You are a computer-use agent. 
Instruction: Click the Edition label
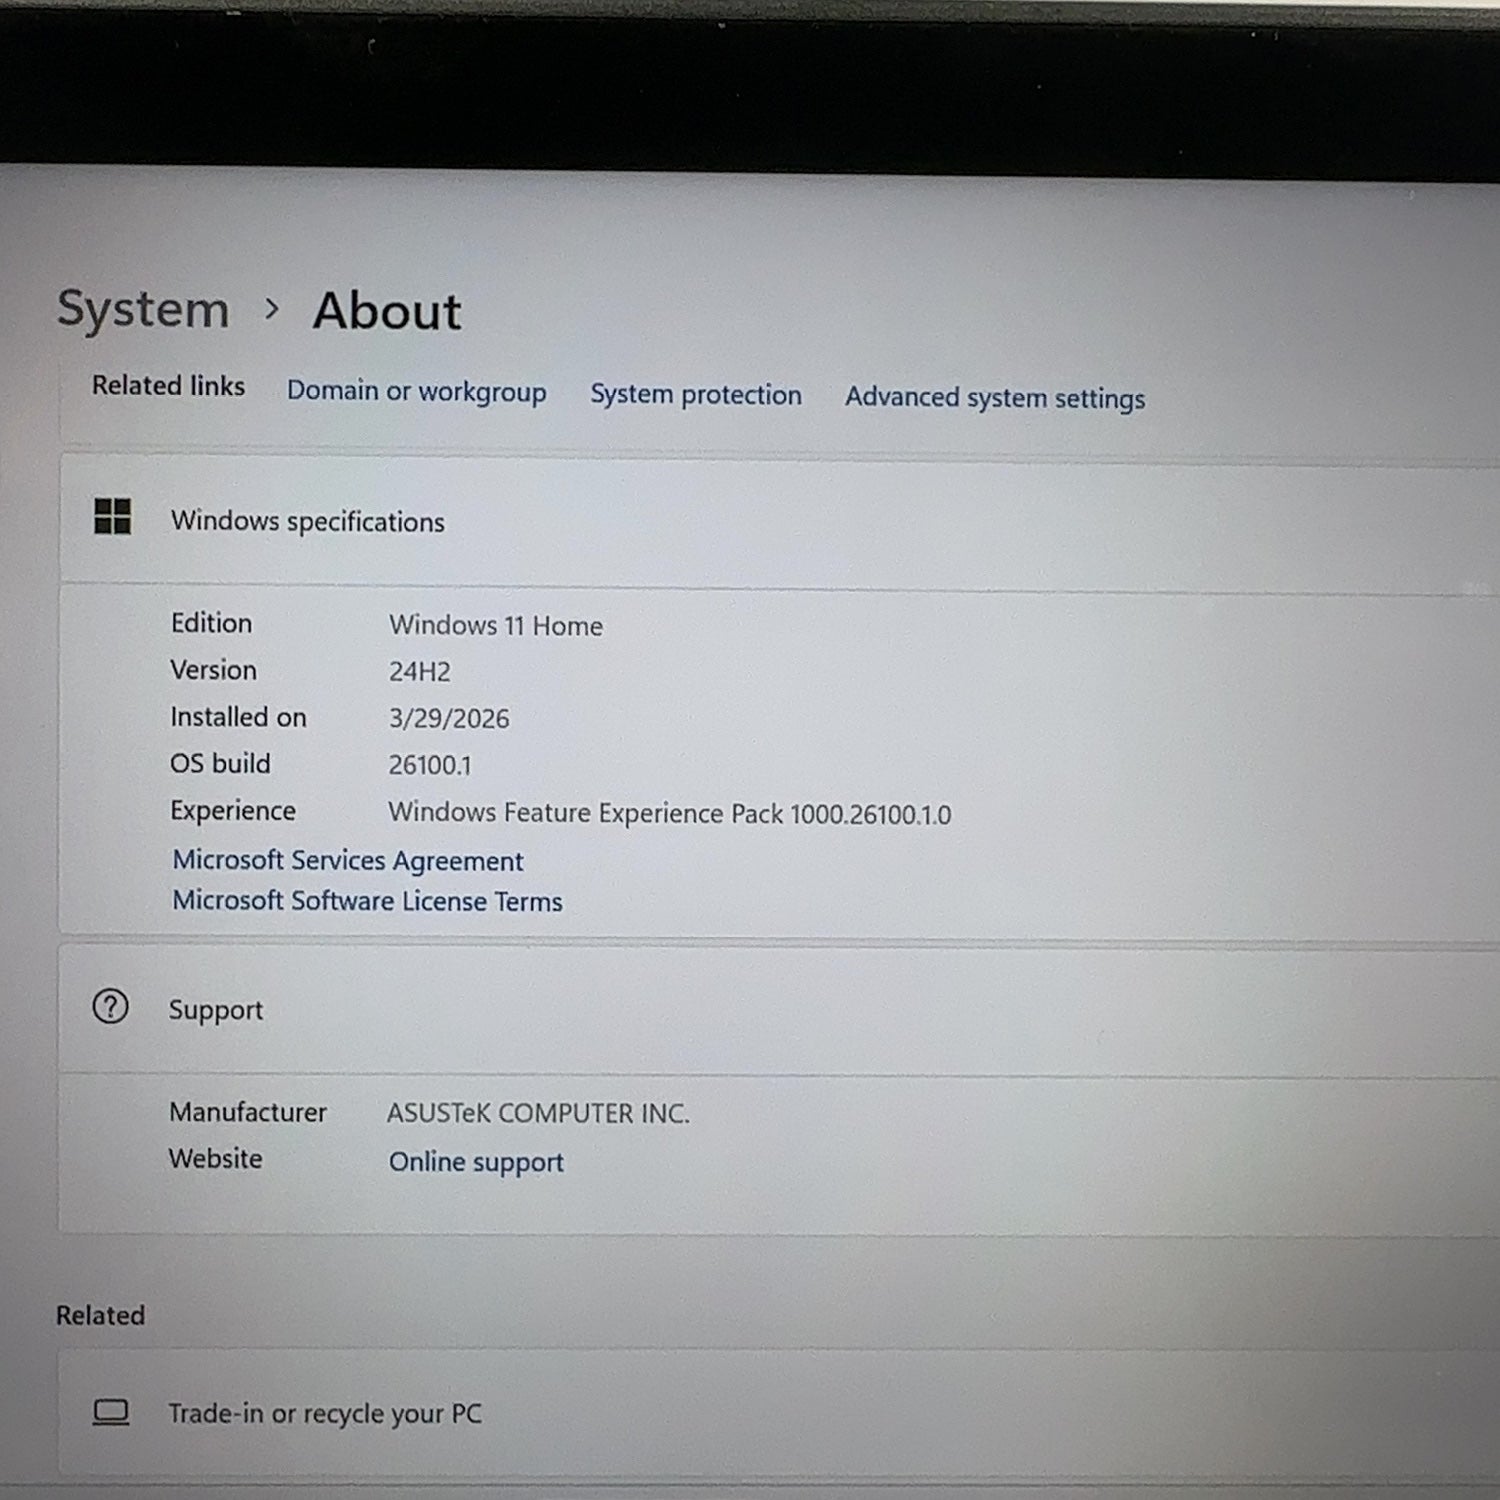(x=211, y=623)
